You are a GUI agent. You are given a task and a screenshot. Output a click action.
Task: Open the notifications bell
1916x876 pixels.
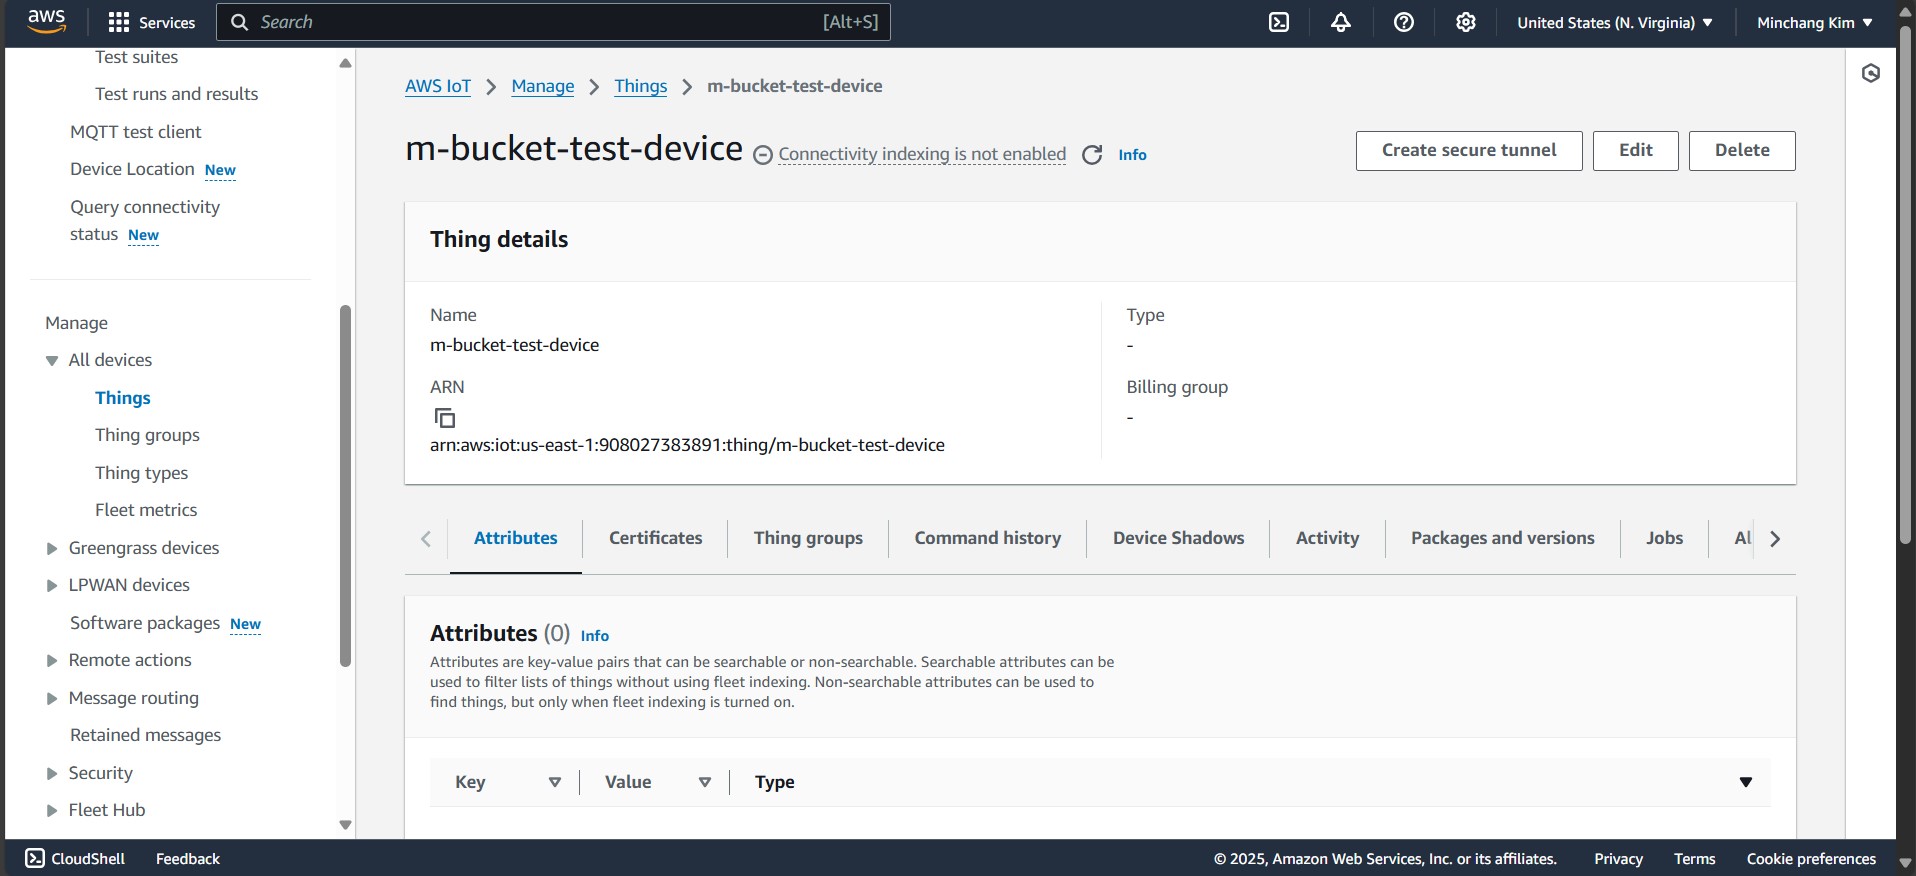click(x=1341, y=22)
